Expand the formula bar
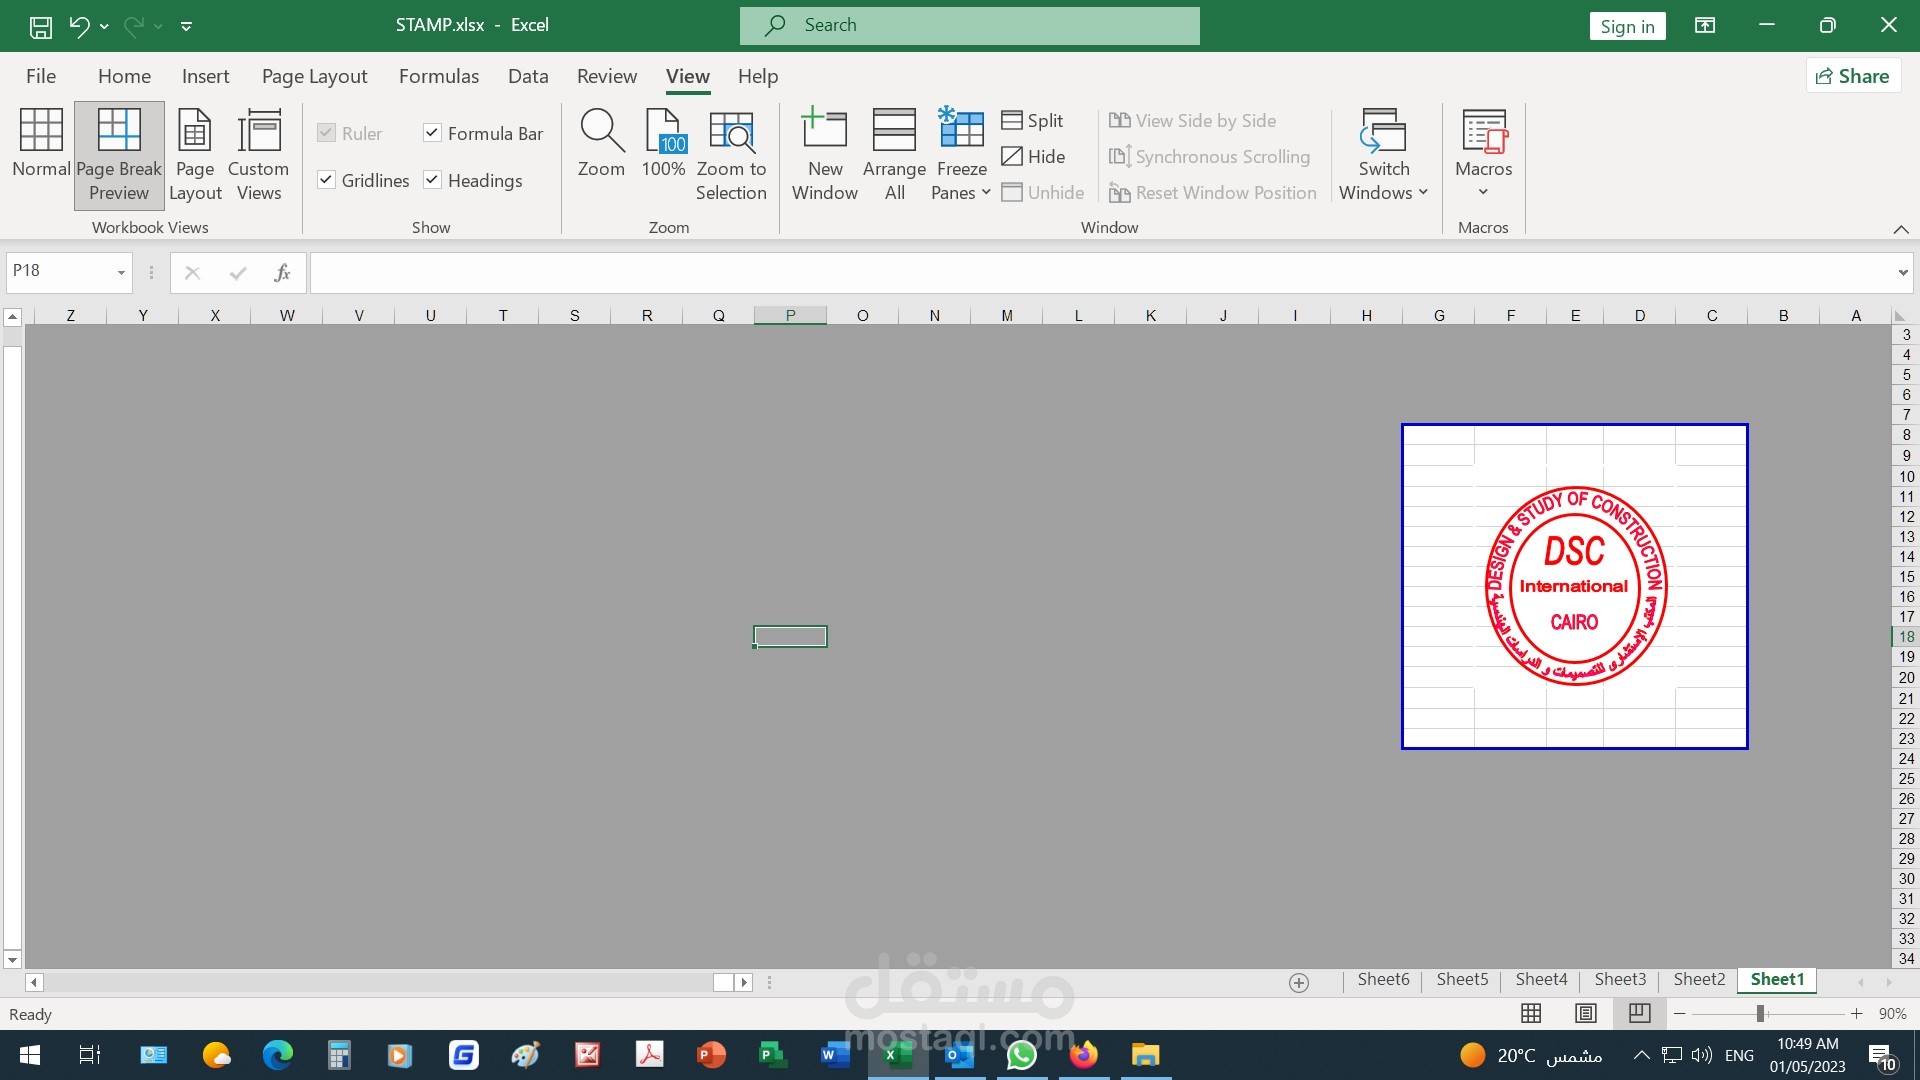This screenshot has height=1080, width=1920. (x=1902, y=272)
